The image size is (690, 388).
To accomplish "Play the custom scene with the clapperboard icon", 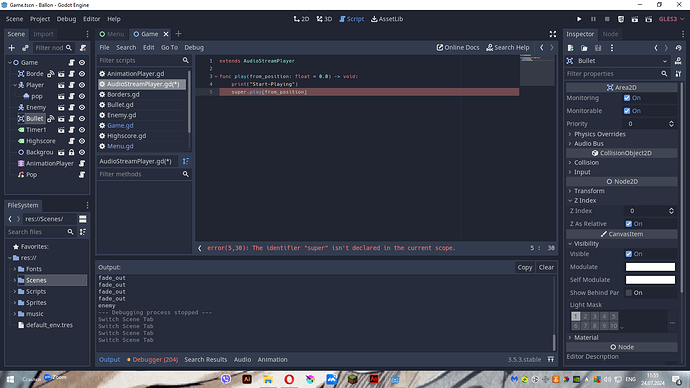I will (649, 19).
